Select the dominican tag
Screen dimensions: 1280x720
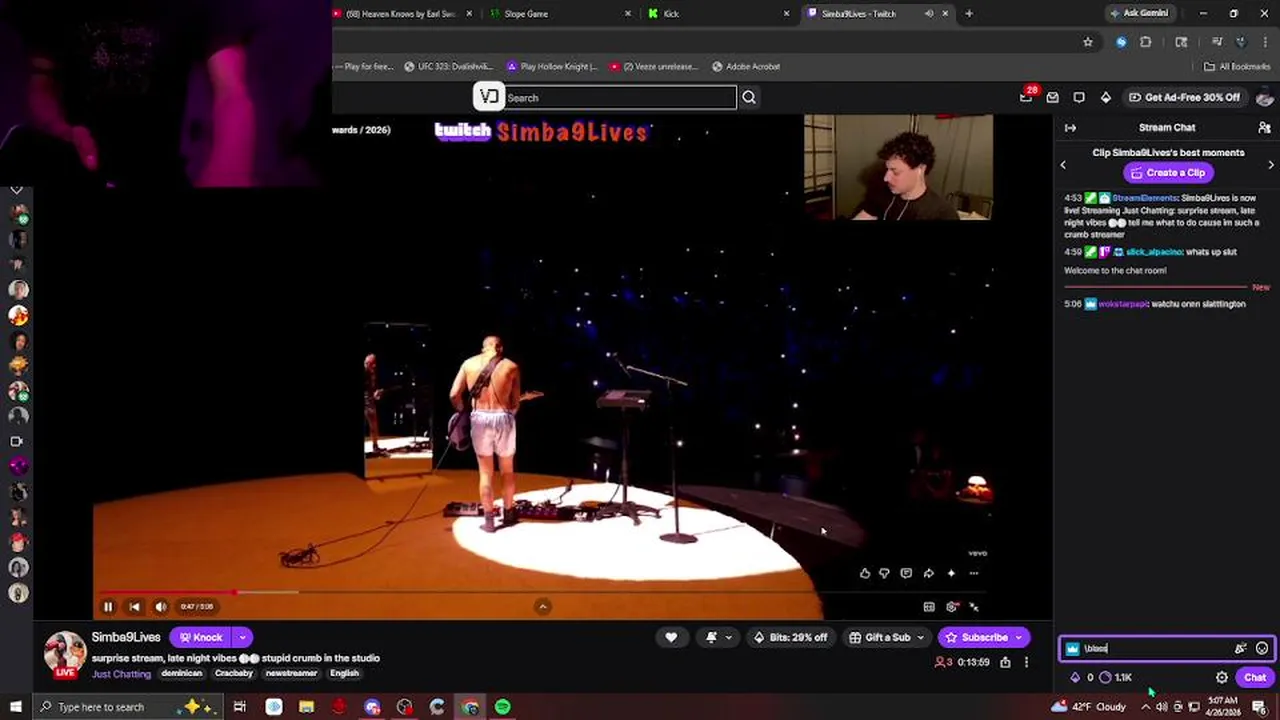click(182, 674)
